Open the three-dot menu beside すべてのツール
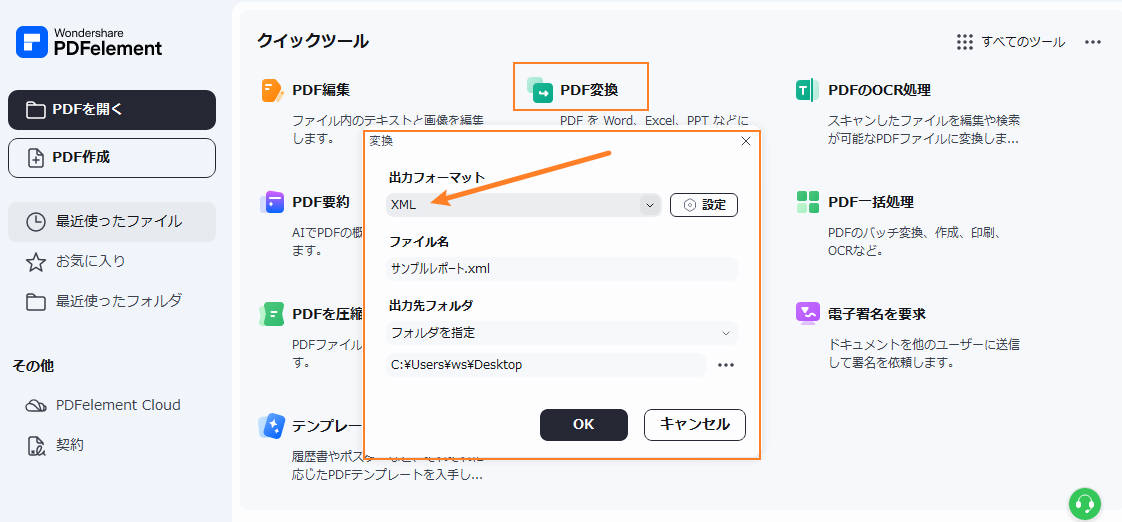The height and width of the screenshot is (522, 1122). click(1093, 42)
